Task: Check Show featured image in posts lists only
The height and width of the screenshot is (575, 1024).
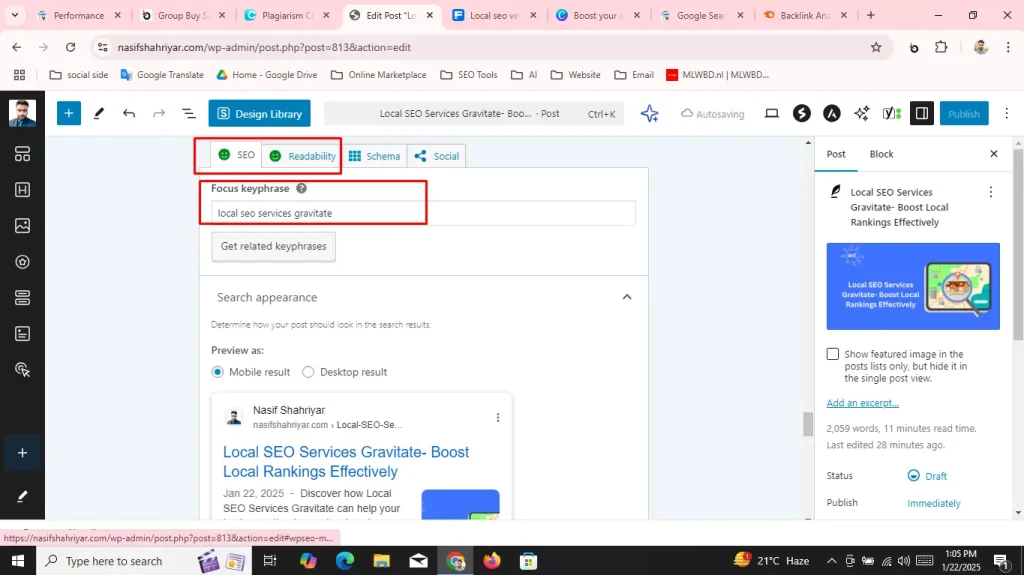Action: tap(833, 354)
